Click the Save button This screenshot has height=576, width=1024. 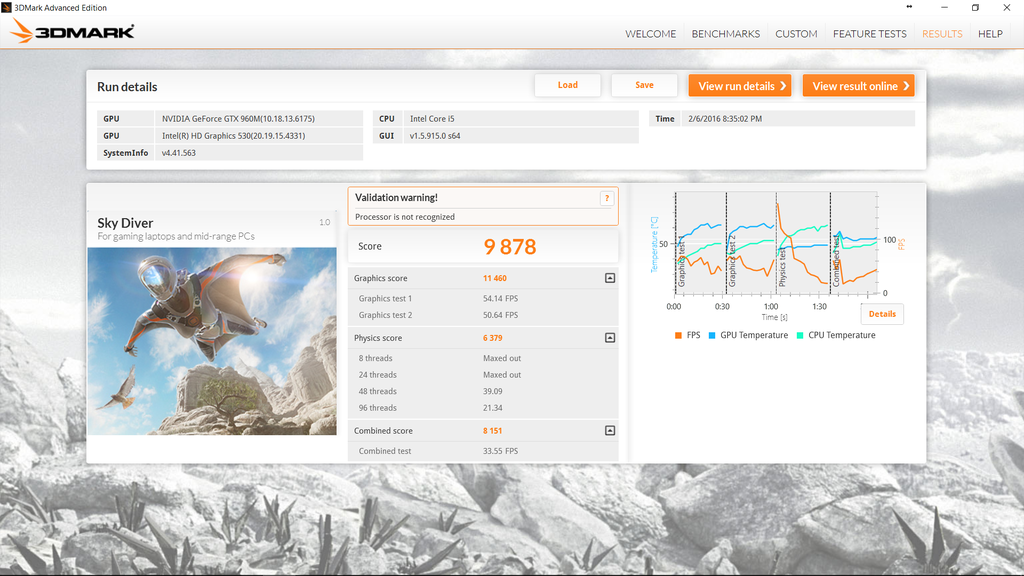coord(645,85)
